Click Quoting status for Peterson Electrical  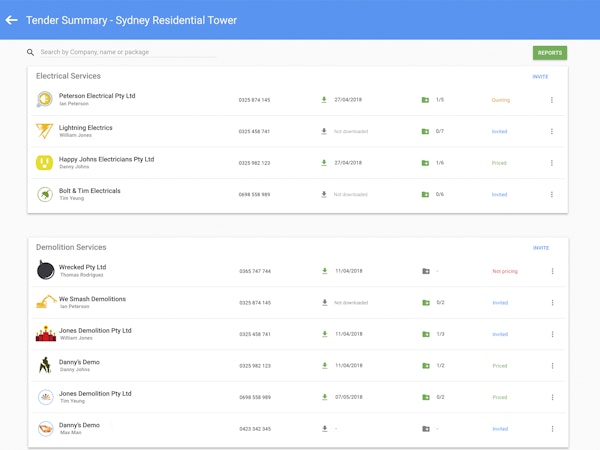click(500, 100)
